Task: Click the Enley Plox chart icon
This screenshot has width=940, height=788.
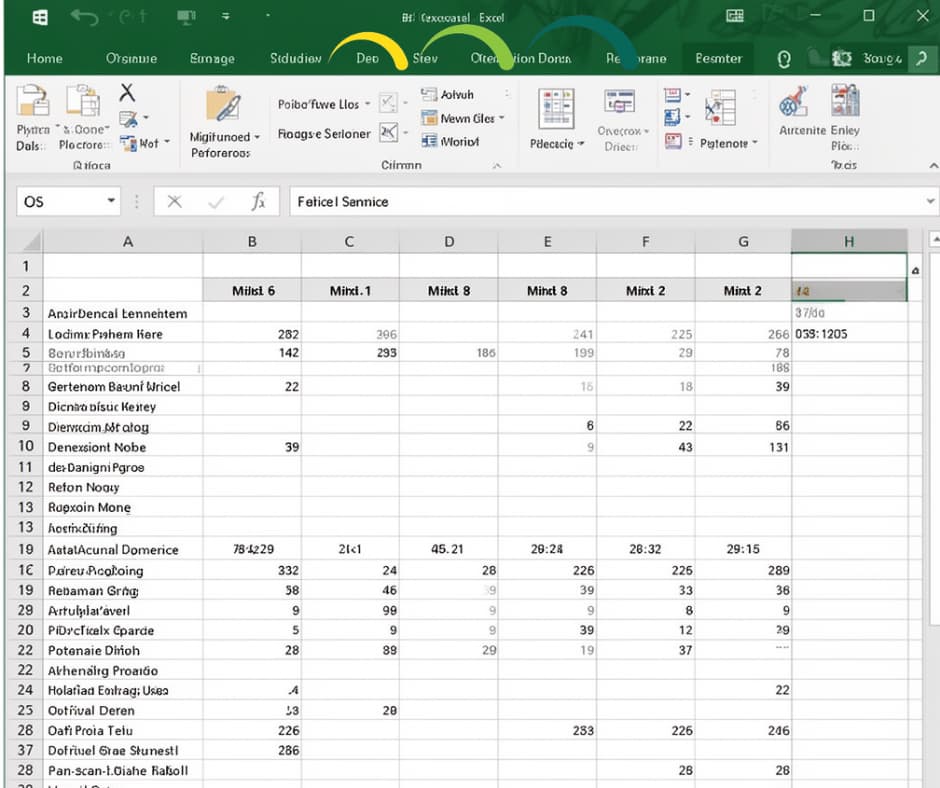Action: click(845, 100)
